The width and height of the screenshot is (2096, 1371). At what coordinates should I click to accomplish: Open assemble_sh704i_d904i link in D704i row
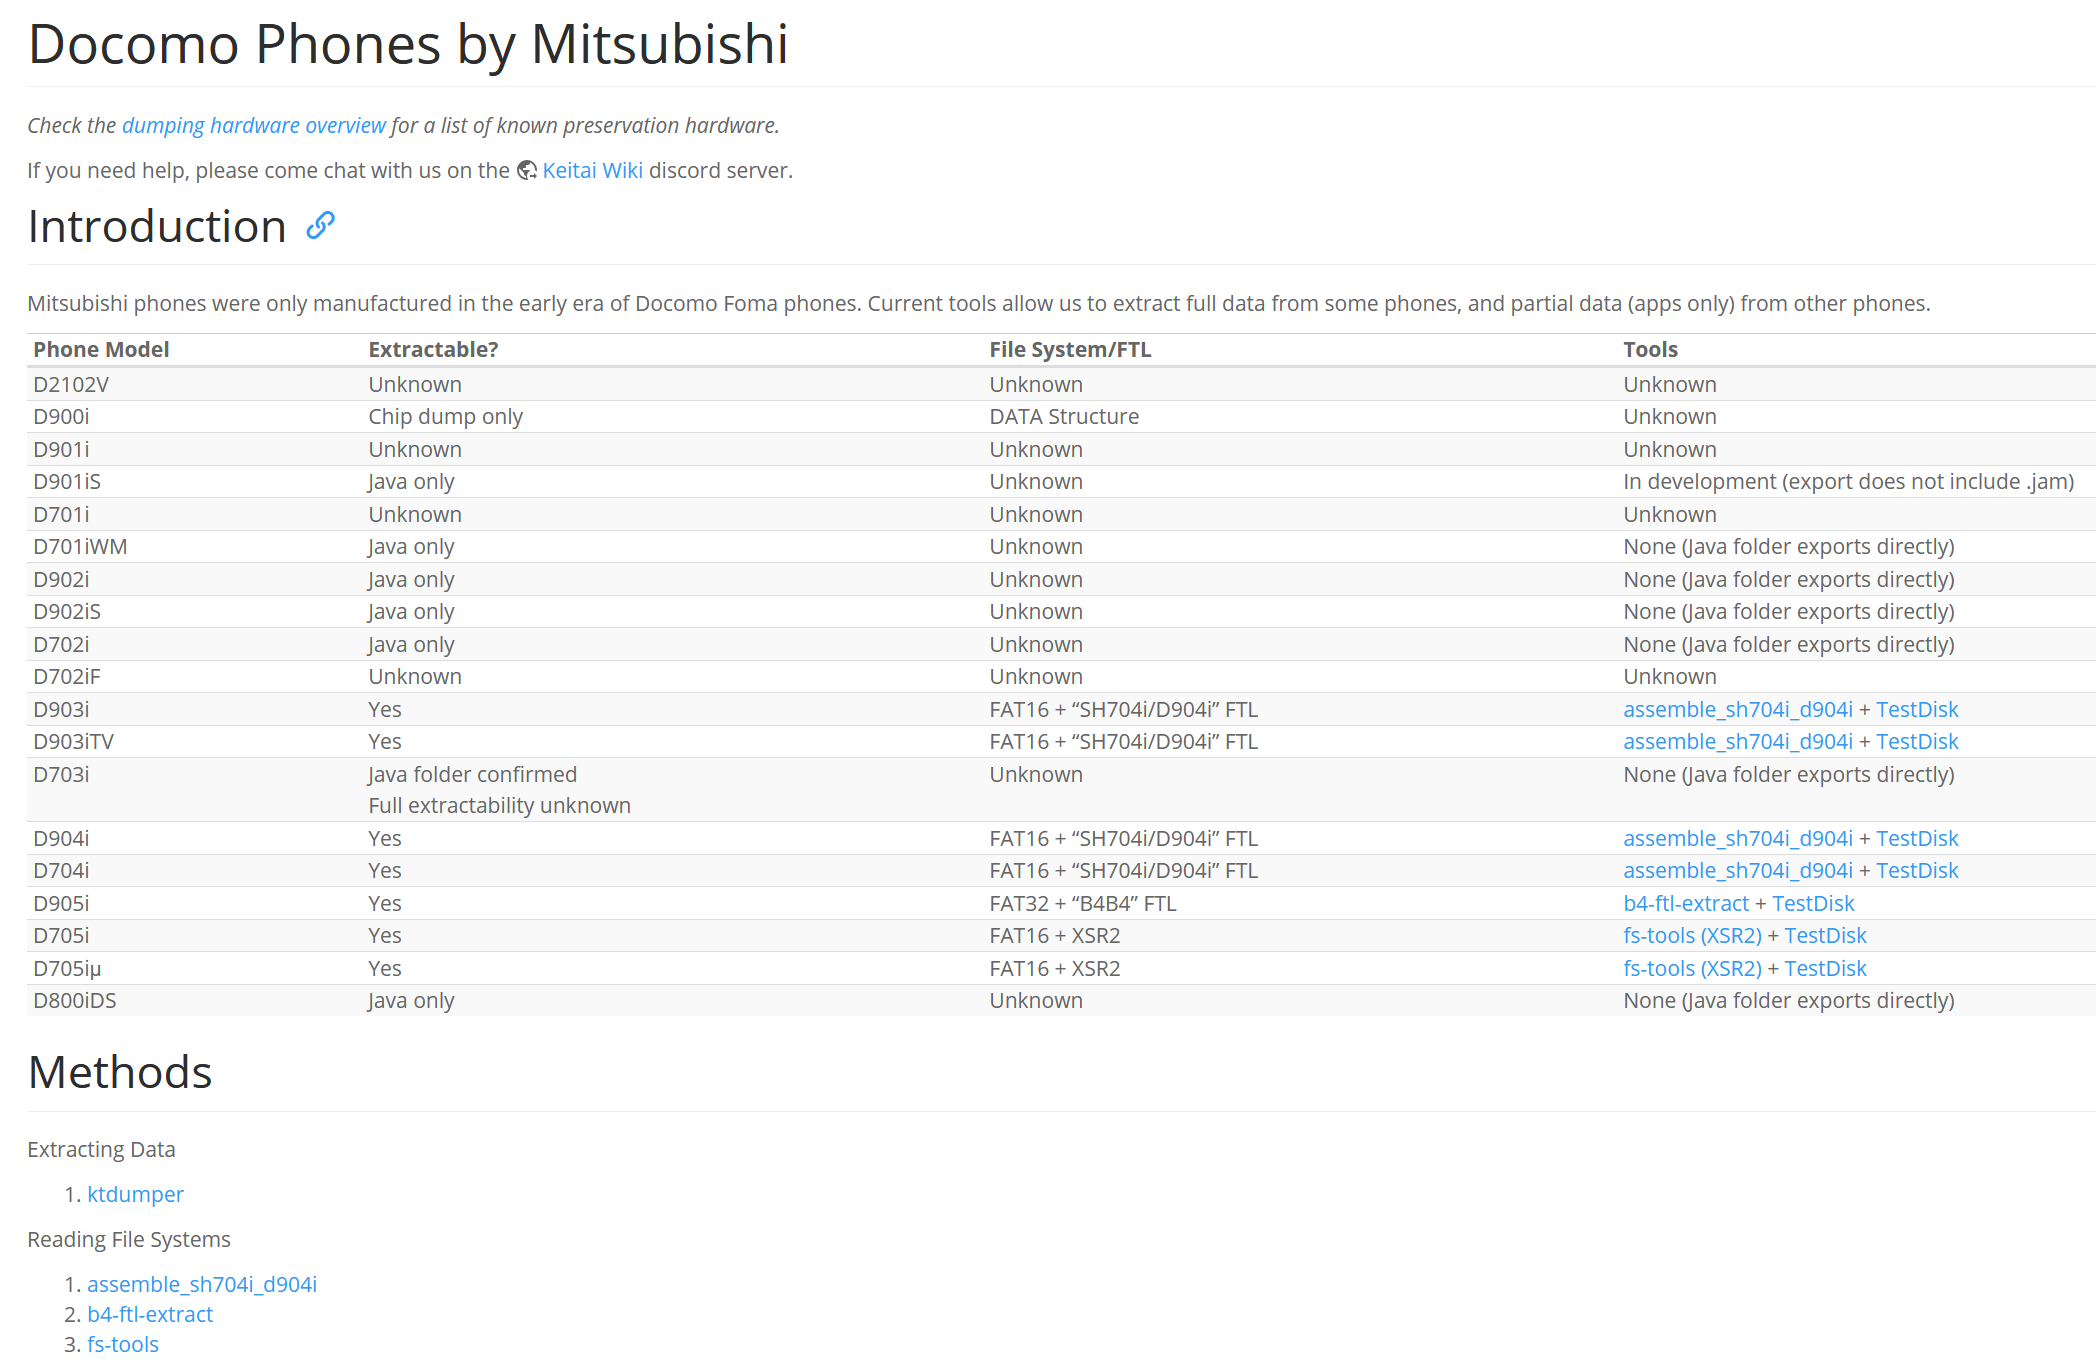(1737, 871)
